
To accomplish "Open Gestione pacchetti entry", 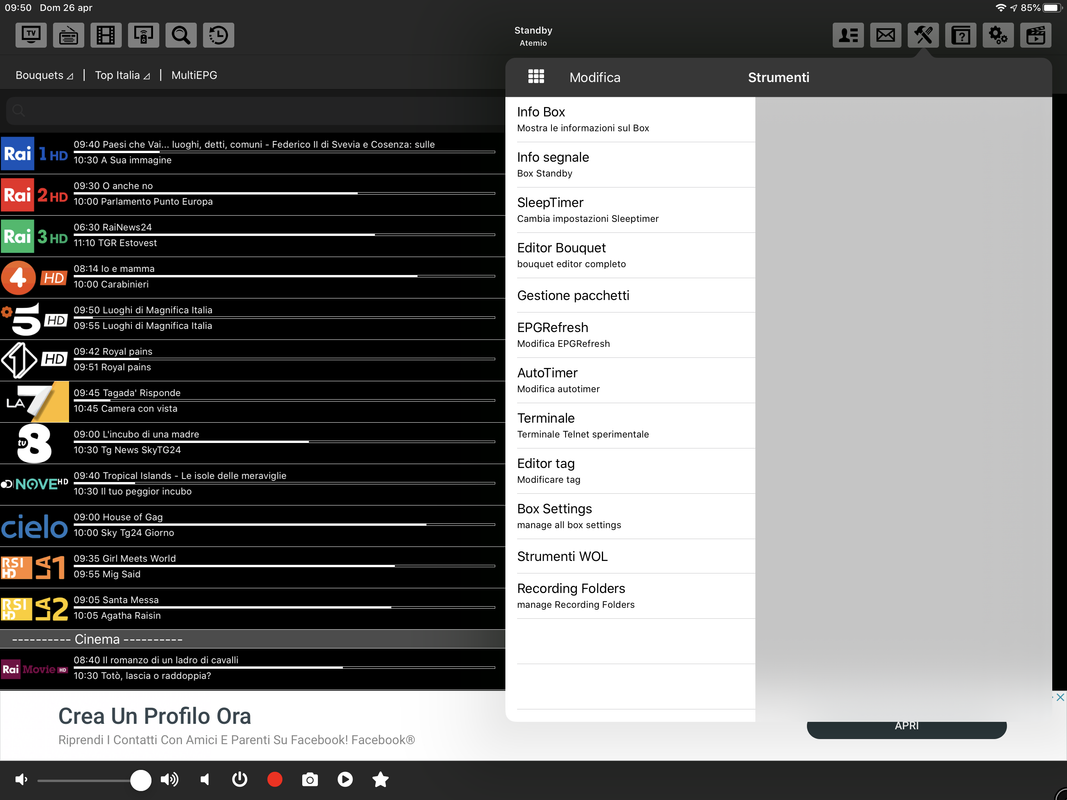I will [630, 295].
